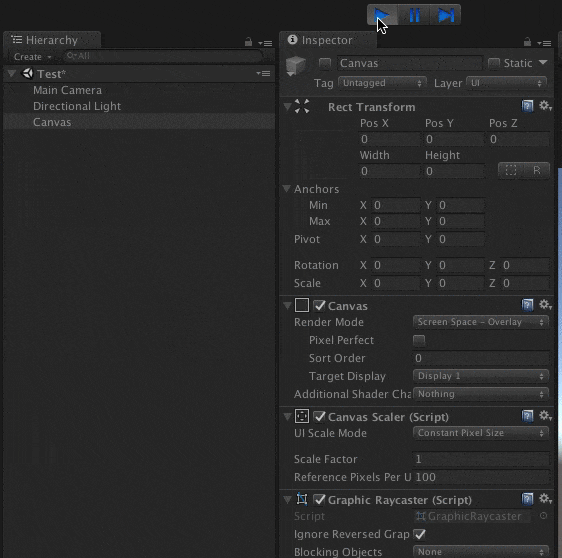562x558 pixels.
Task: Click the Pos X value field
Action: (390, 139)
